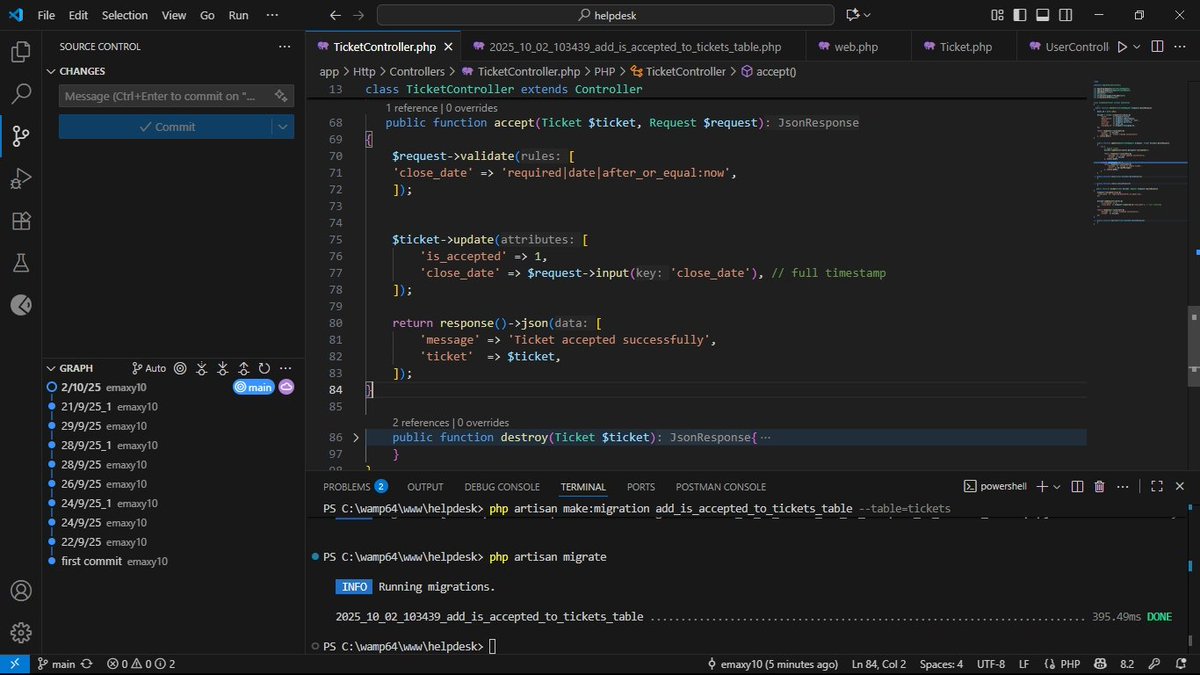Open run button dropdown chevron
This screenshot has height=675, width=1200.
pyautogui.click(x=1136, y=46)
